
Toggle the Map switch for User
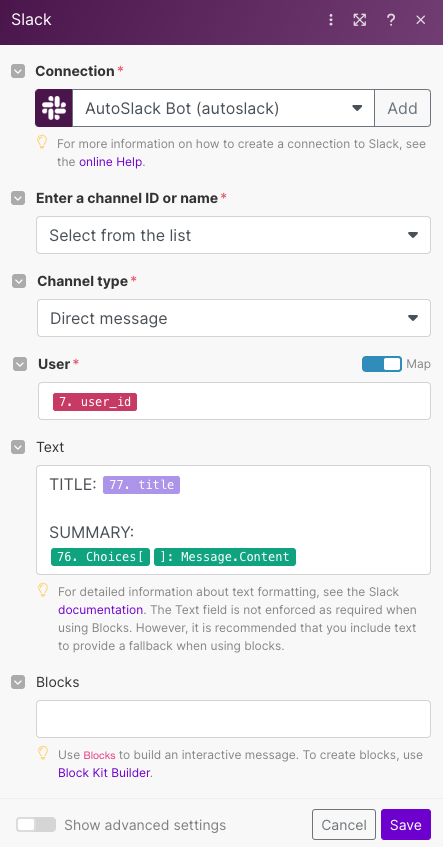(382, 364)
